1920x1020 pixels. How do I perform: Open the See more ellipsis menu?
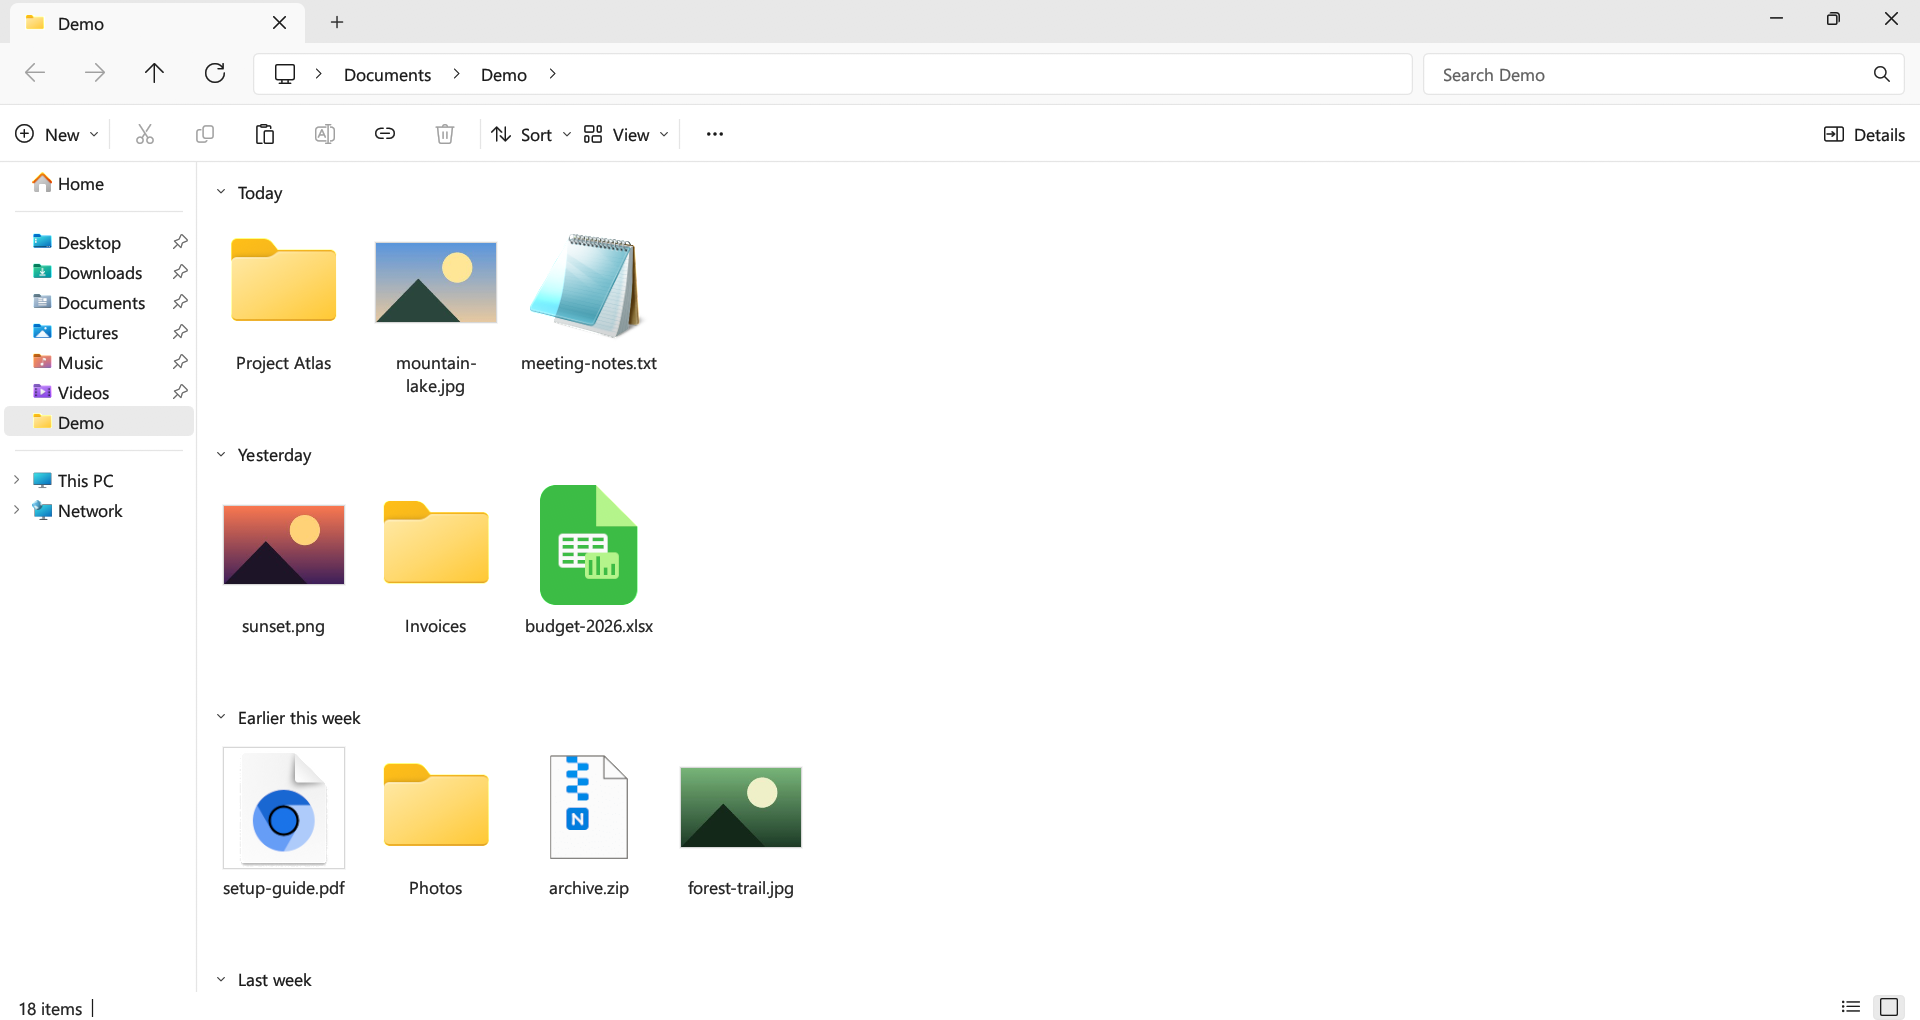coord(715,134)
